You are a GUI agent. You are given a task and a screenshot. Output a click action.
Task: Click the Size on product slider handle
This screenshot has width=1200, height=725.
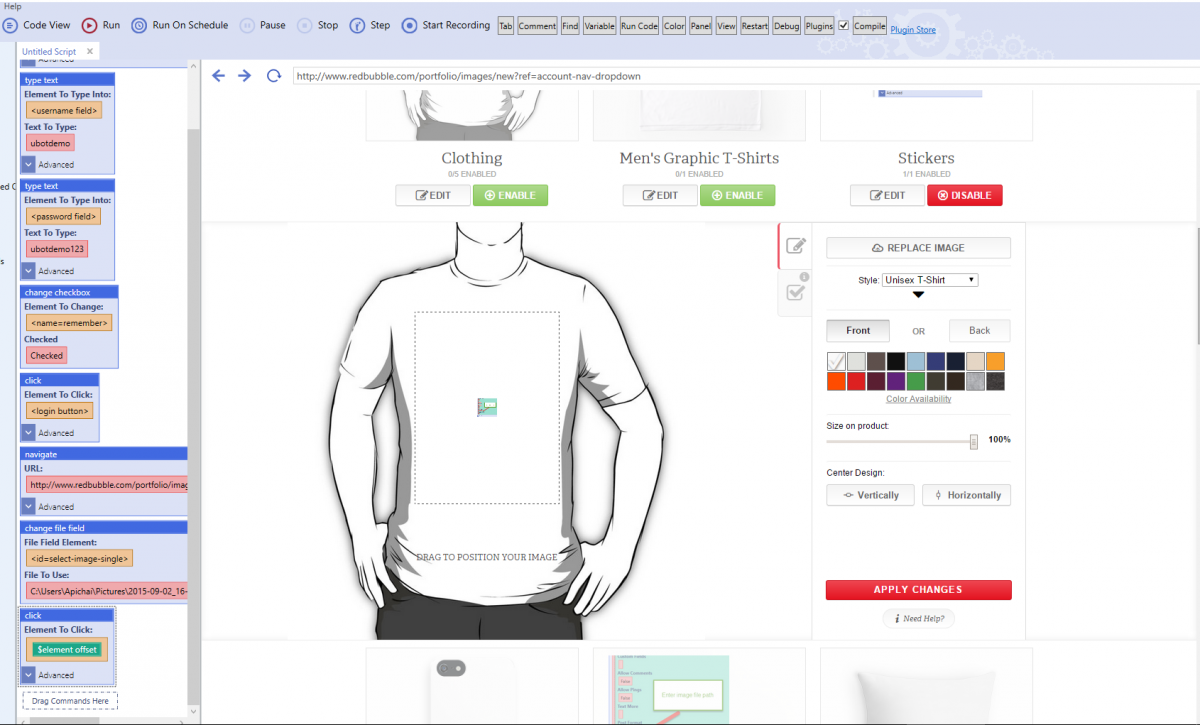[973, 441]
